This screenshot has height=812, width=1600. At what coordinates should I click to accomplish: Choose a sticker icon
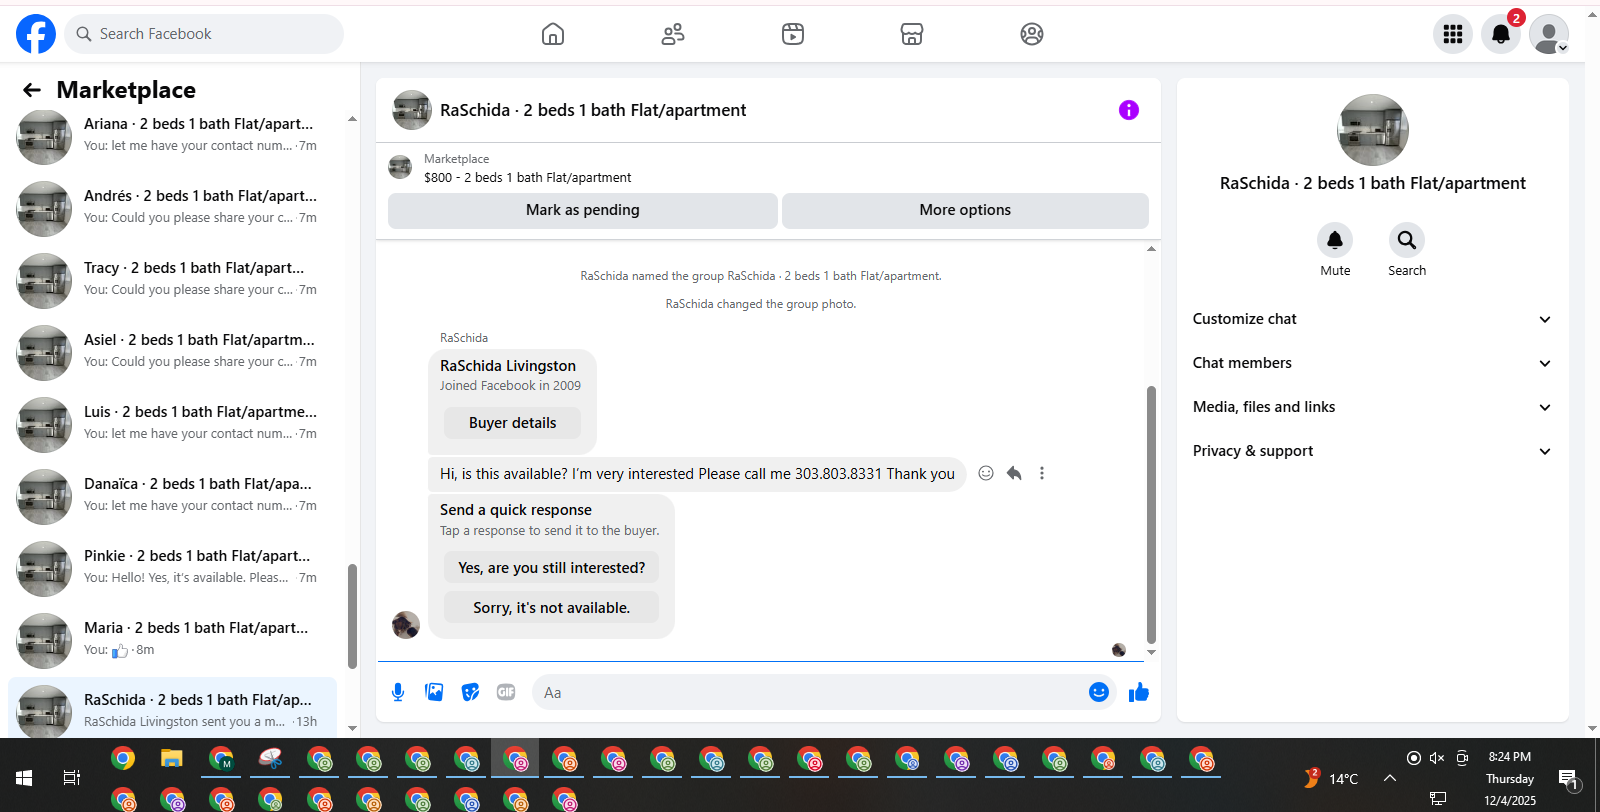click(470, 692)
